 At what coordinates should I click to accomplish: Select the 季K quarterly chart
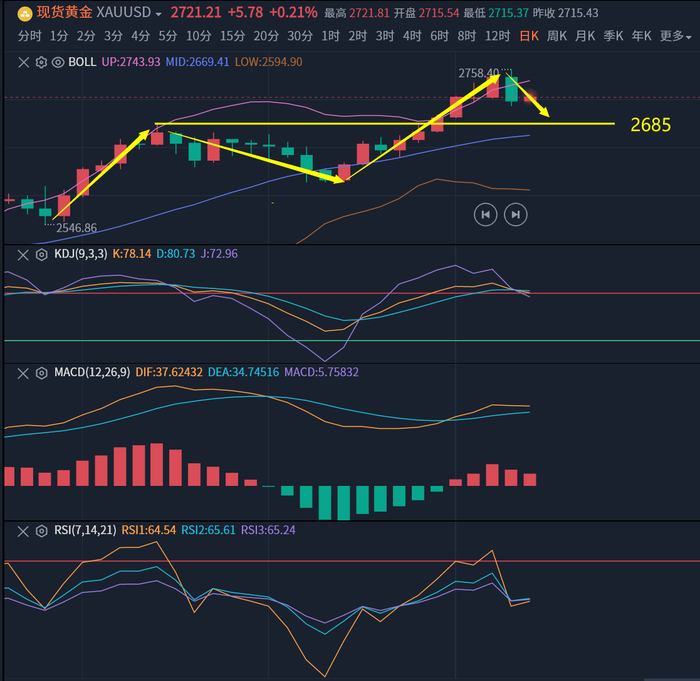click(613, 36)
